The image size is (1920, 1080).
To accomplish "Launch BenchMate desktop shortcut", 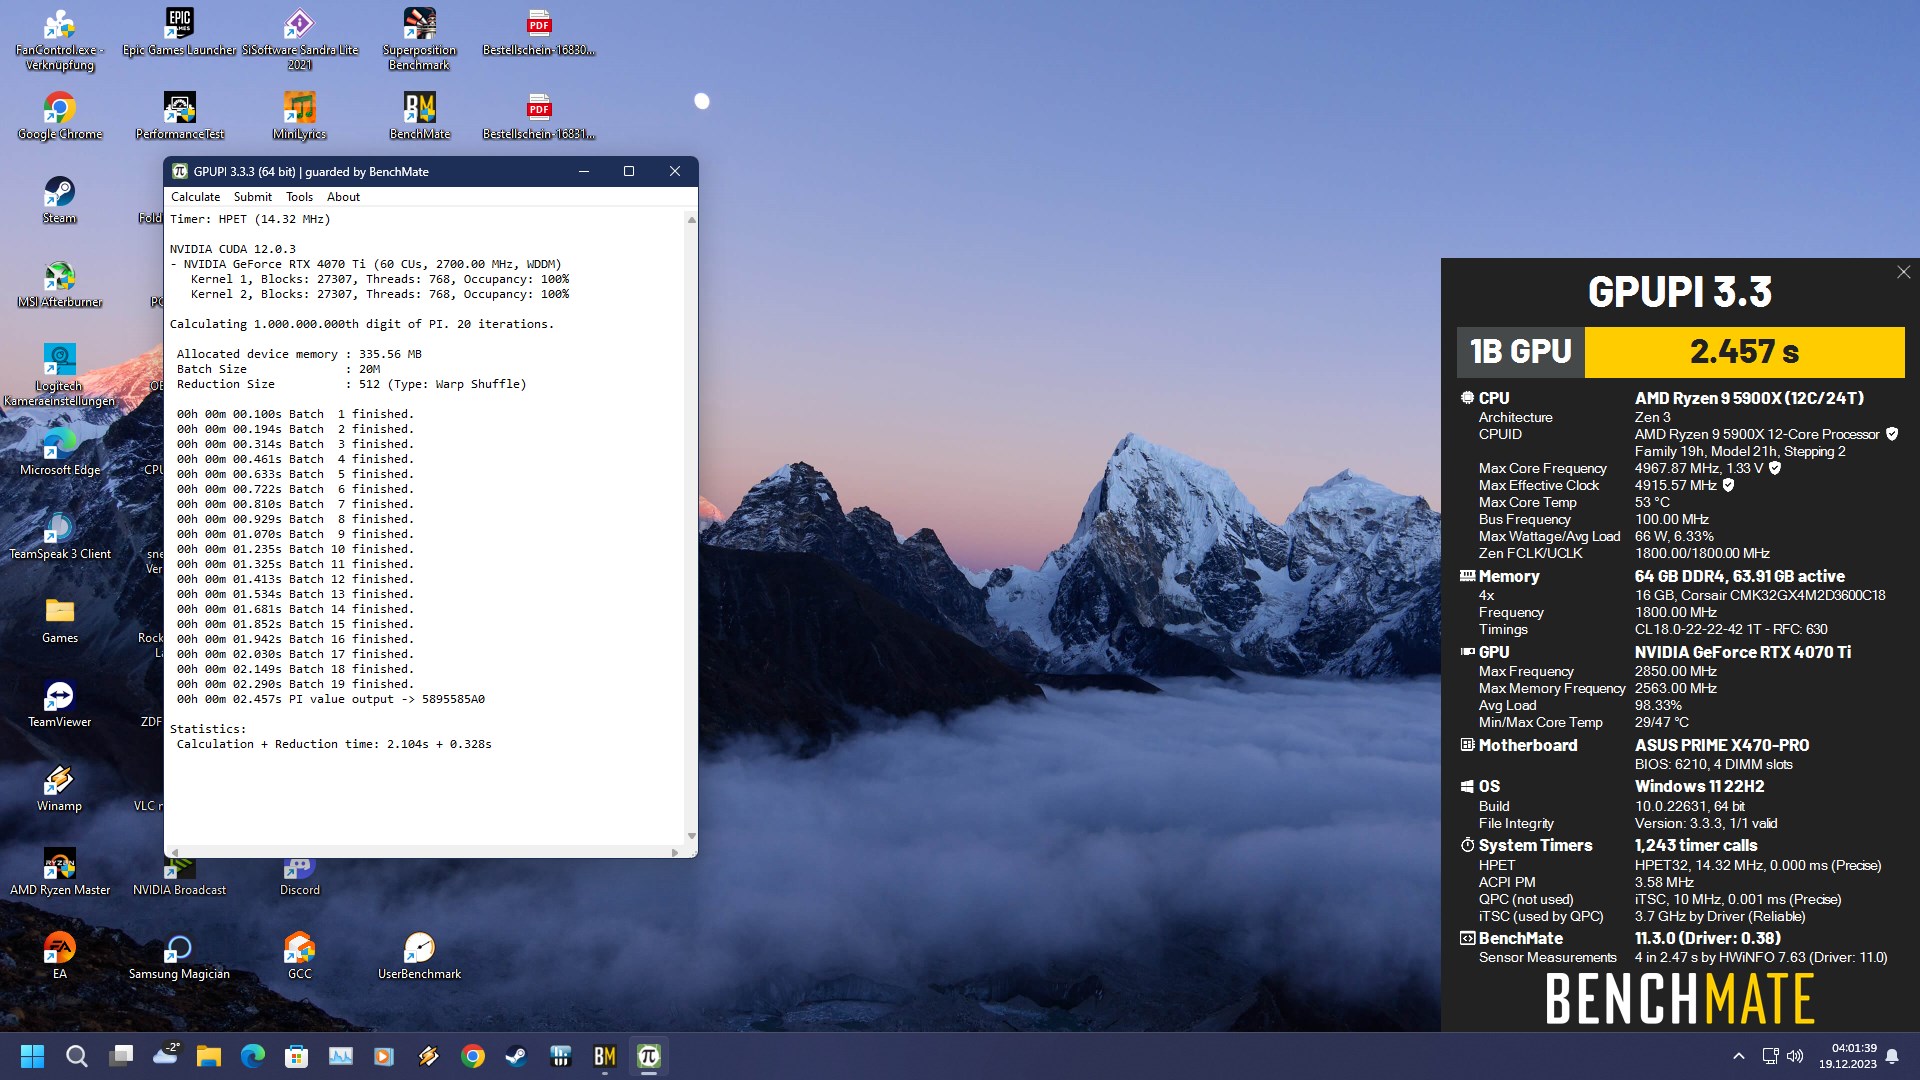I will [420, 116].
